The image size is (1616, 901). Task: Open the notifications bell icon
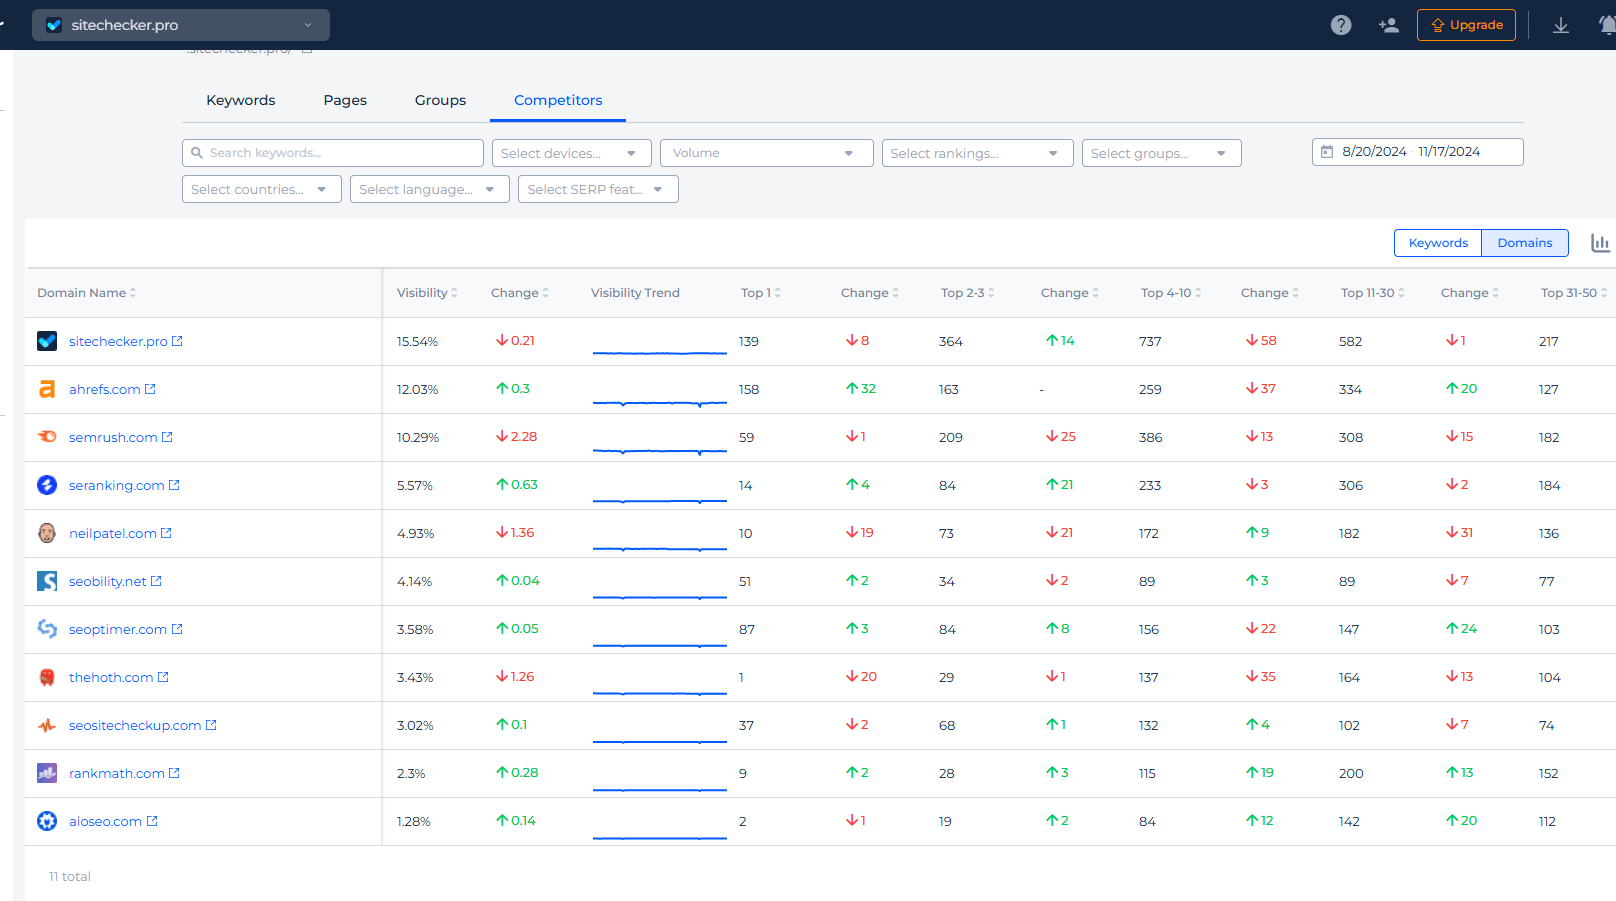click(x=1607, y=25)
